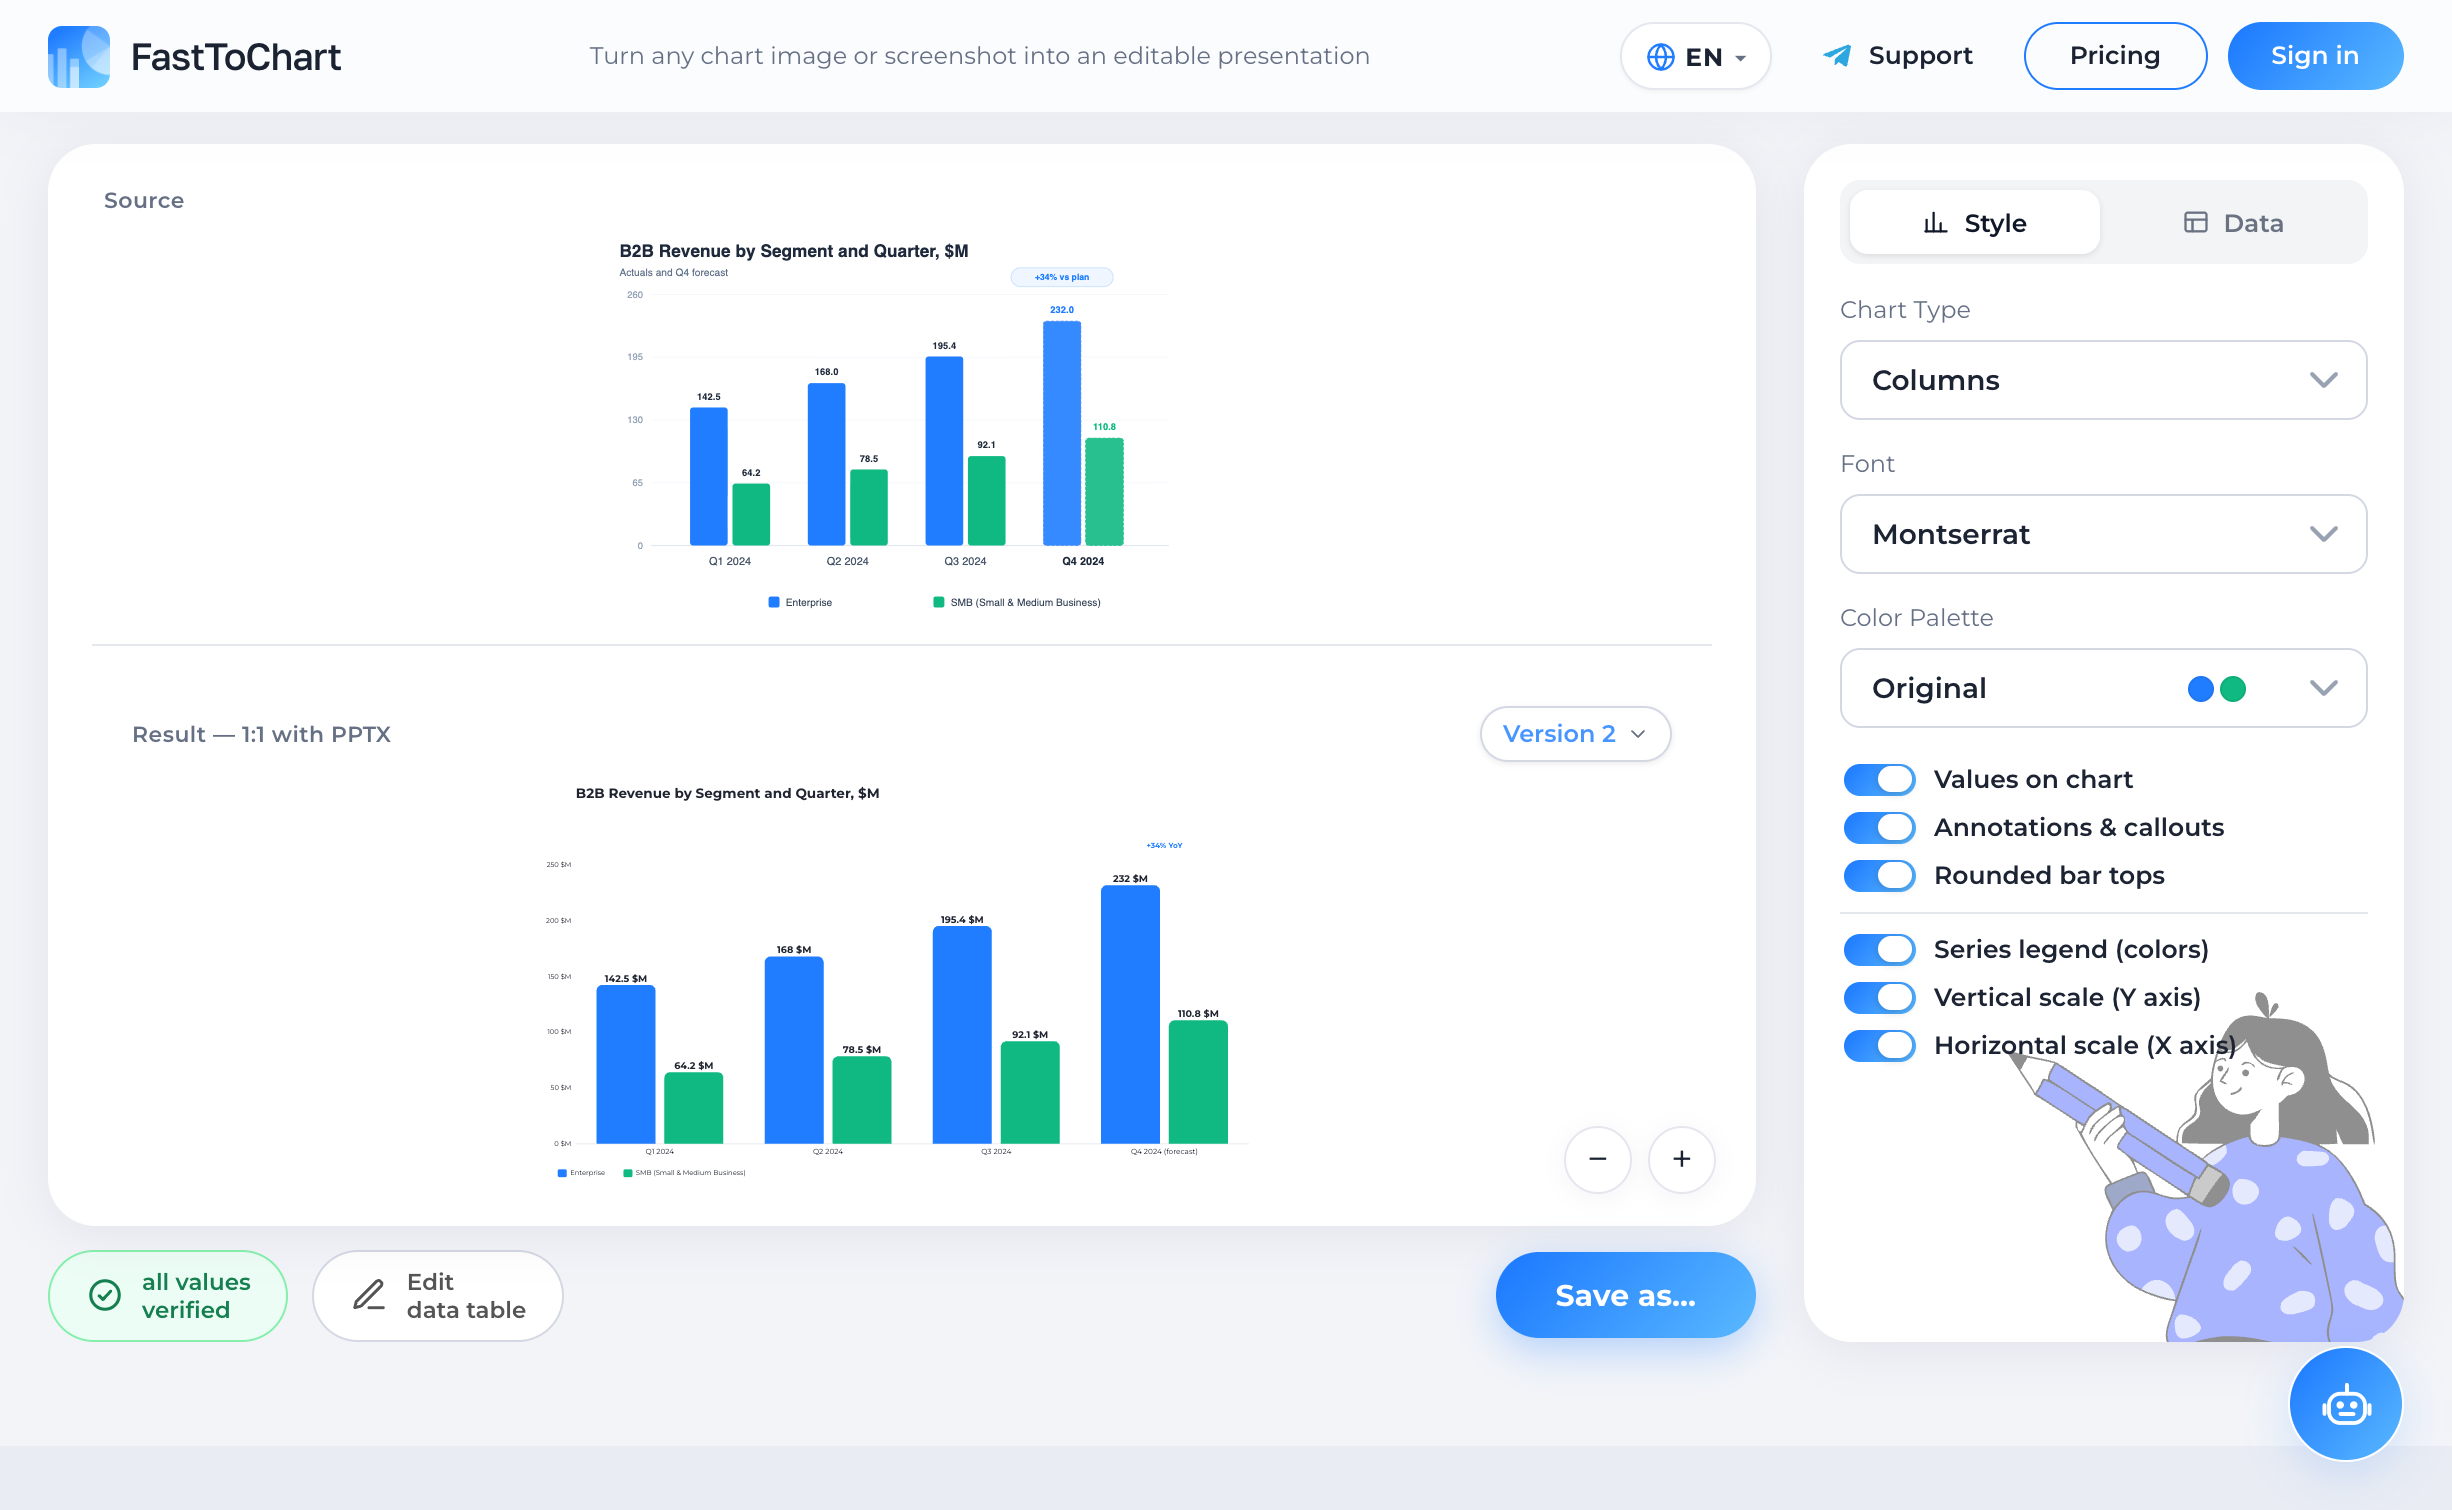Click the bar chart icon on Style tab
The image size is (2452, 1510).
tap(1935, 223)
